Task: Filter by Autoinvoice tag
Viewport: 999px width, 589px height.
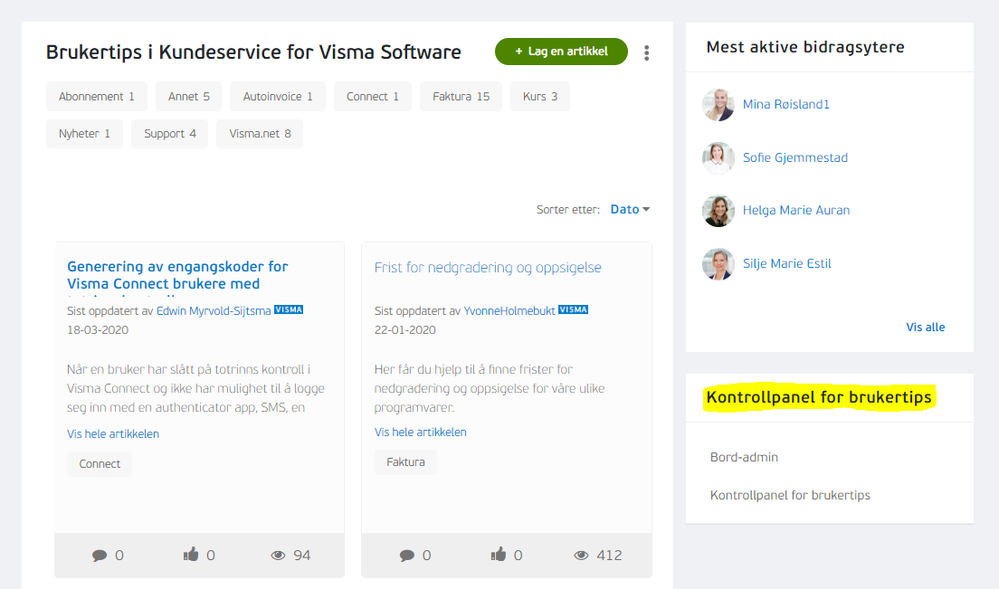Action: (278, 96)
